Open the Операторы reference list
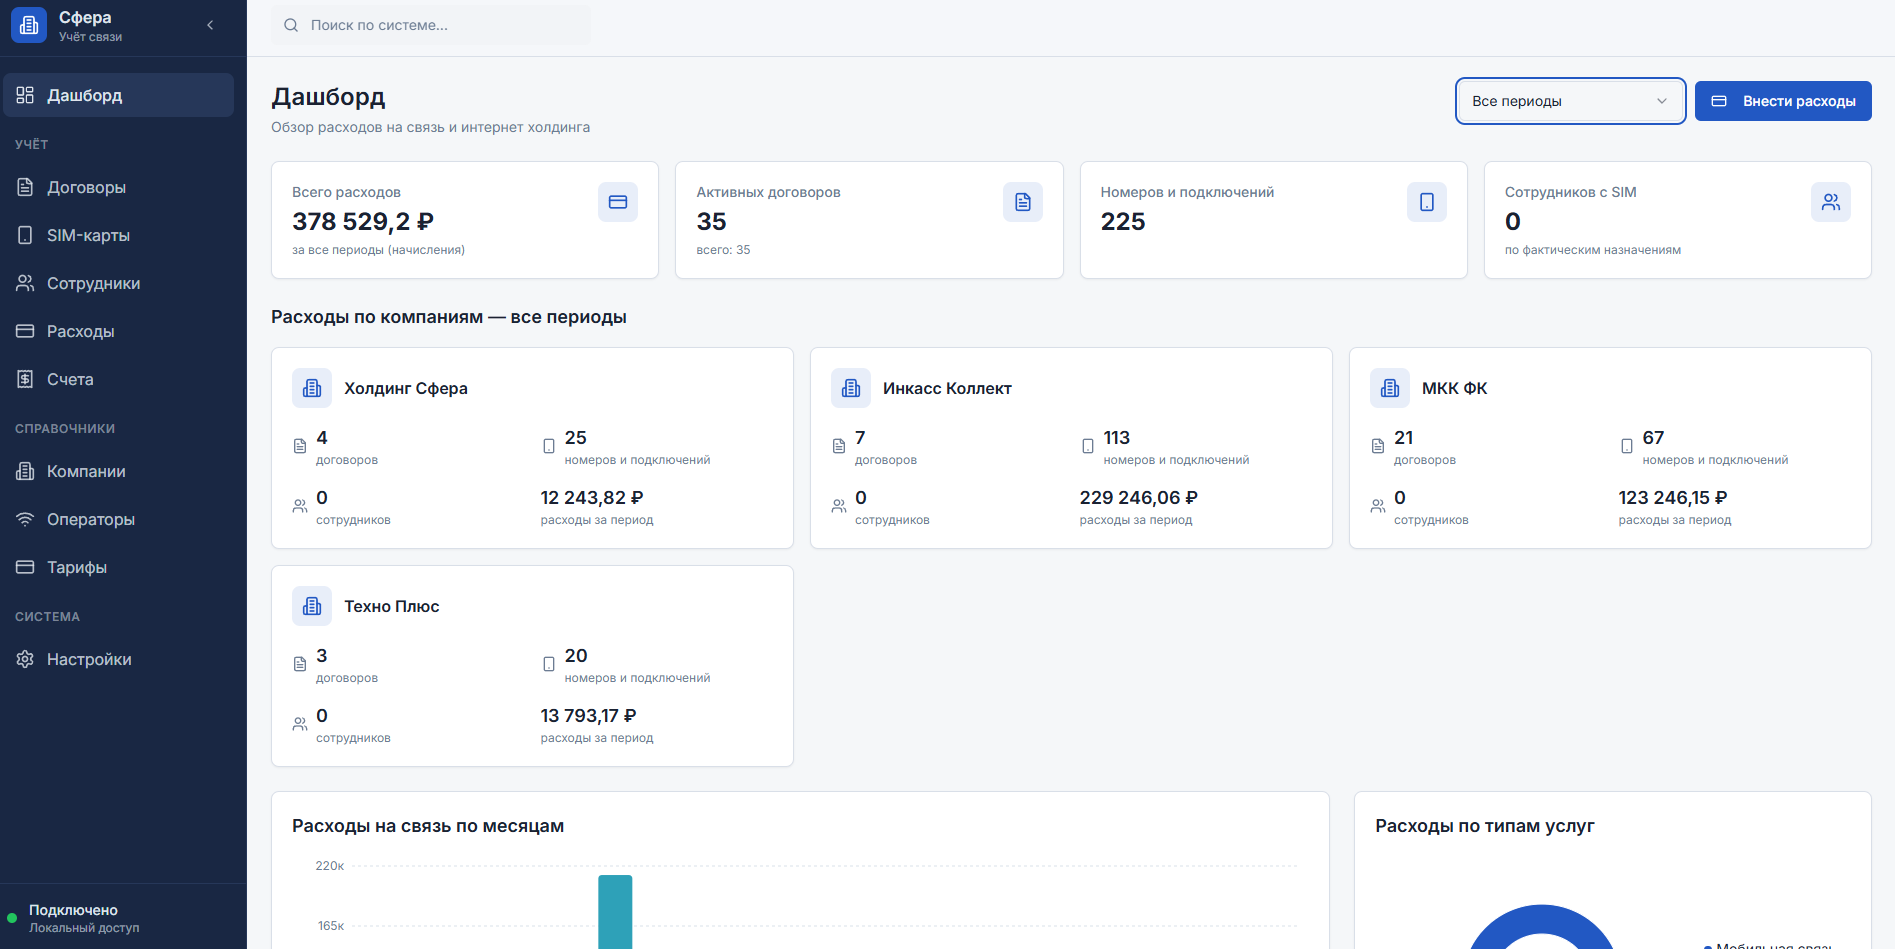This screenshot has width=1895, height=949. click(119, 519)
